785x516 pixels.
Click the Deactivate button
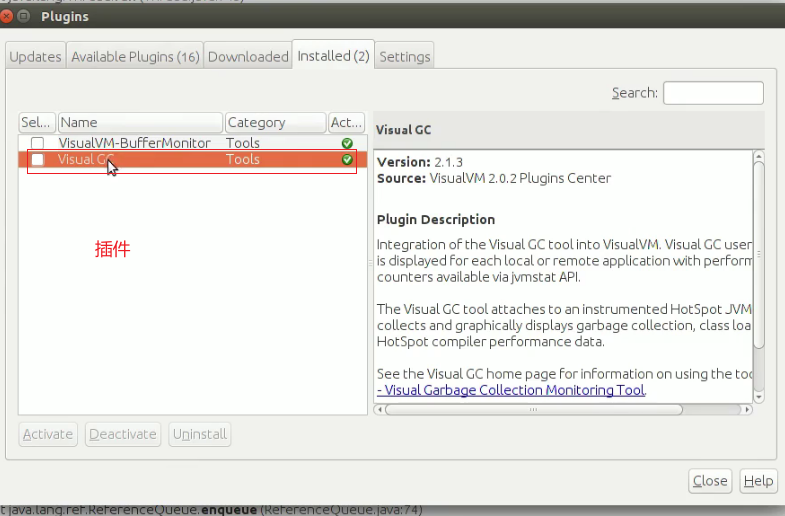[123, 434]
